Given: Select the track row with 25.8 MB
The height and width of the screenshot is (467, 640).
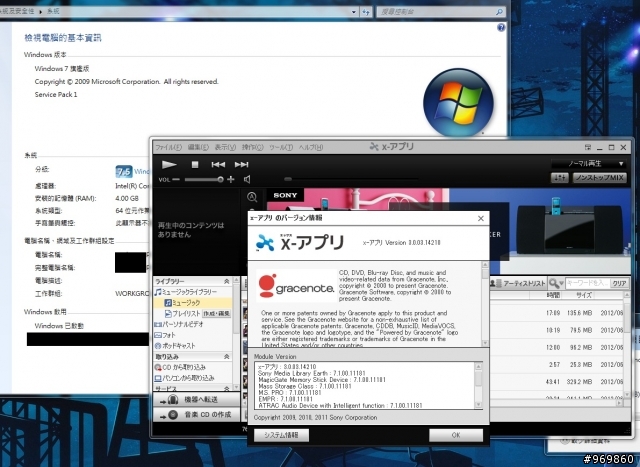Looking at the screenshot, I should click(x=556, y=365).
